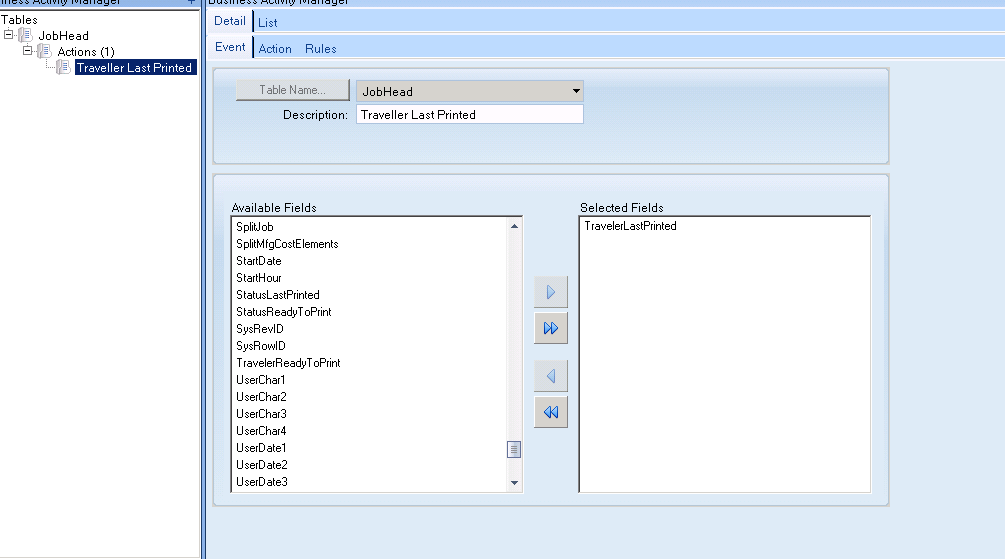Select UserDate1 in Available Fields
This screenshot has width=1005, height=559.
point(261,448)
